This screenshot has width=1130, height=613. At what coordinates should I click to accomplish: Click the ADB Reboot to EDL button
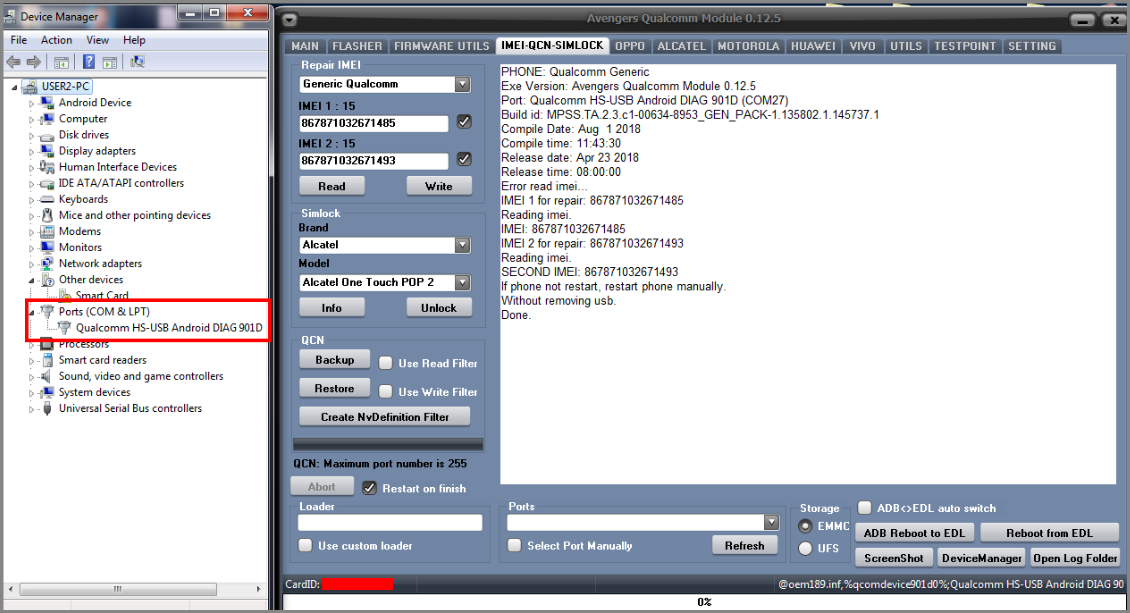pyautogui.click(x=914, y=533)
